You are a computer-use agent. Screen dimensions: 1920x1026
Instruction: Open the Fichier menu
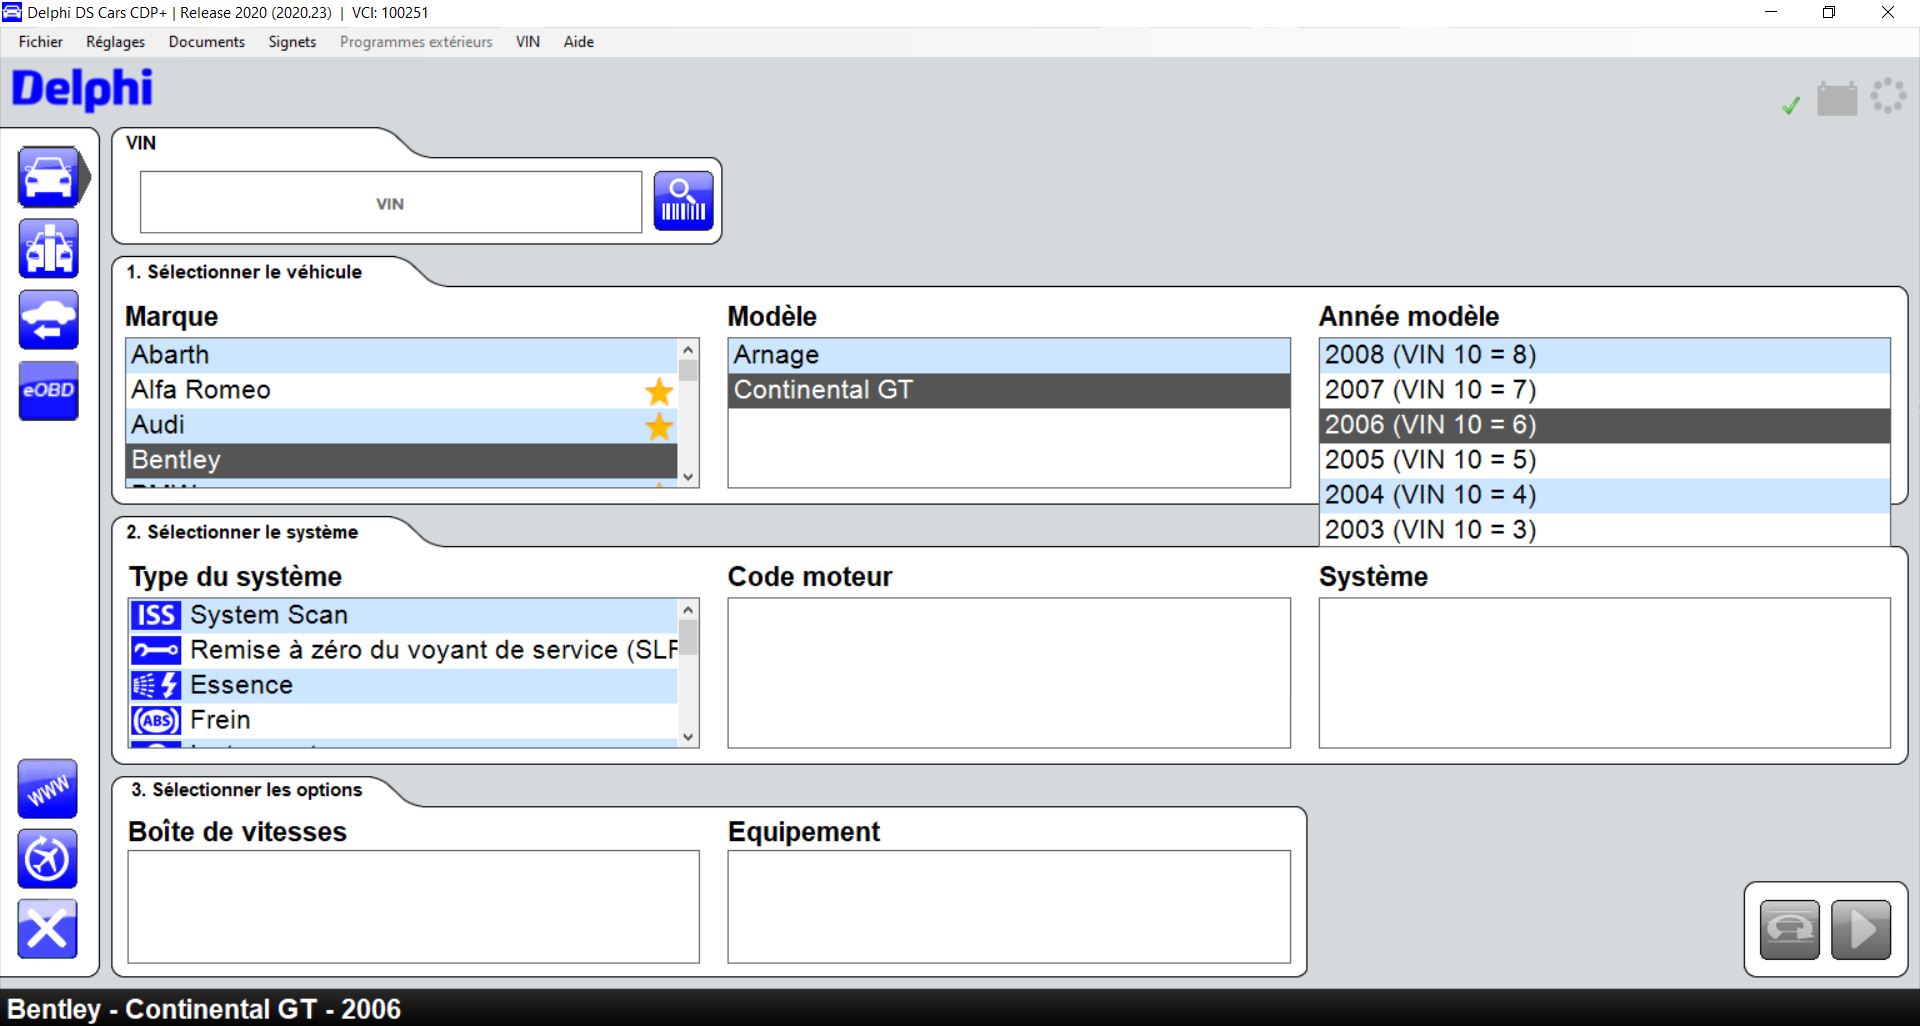[41, 42]
